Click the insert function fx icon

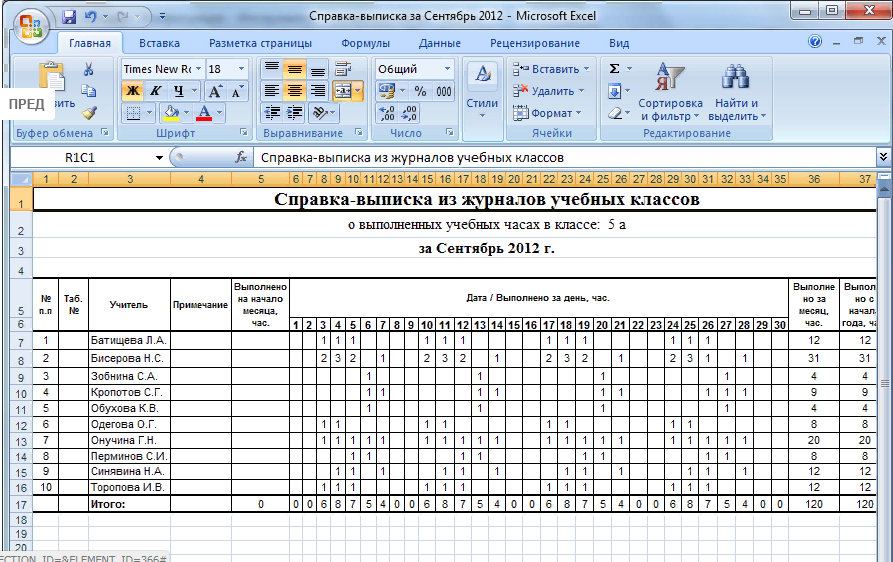[x=240, y=158]
